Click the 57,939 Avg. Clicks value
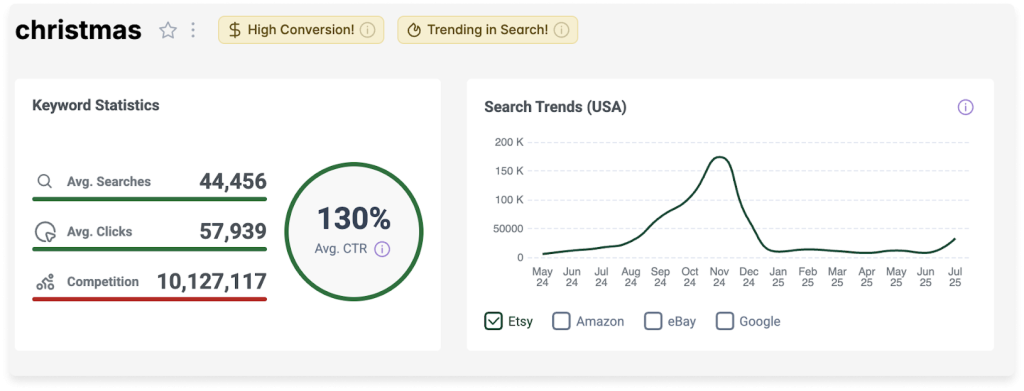Screen dimensions: 1024x391 (233, 232)
